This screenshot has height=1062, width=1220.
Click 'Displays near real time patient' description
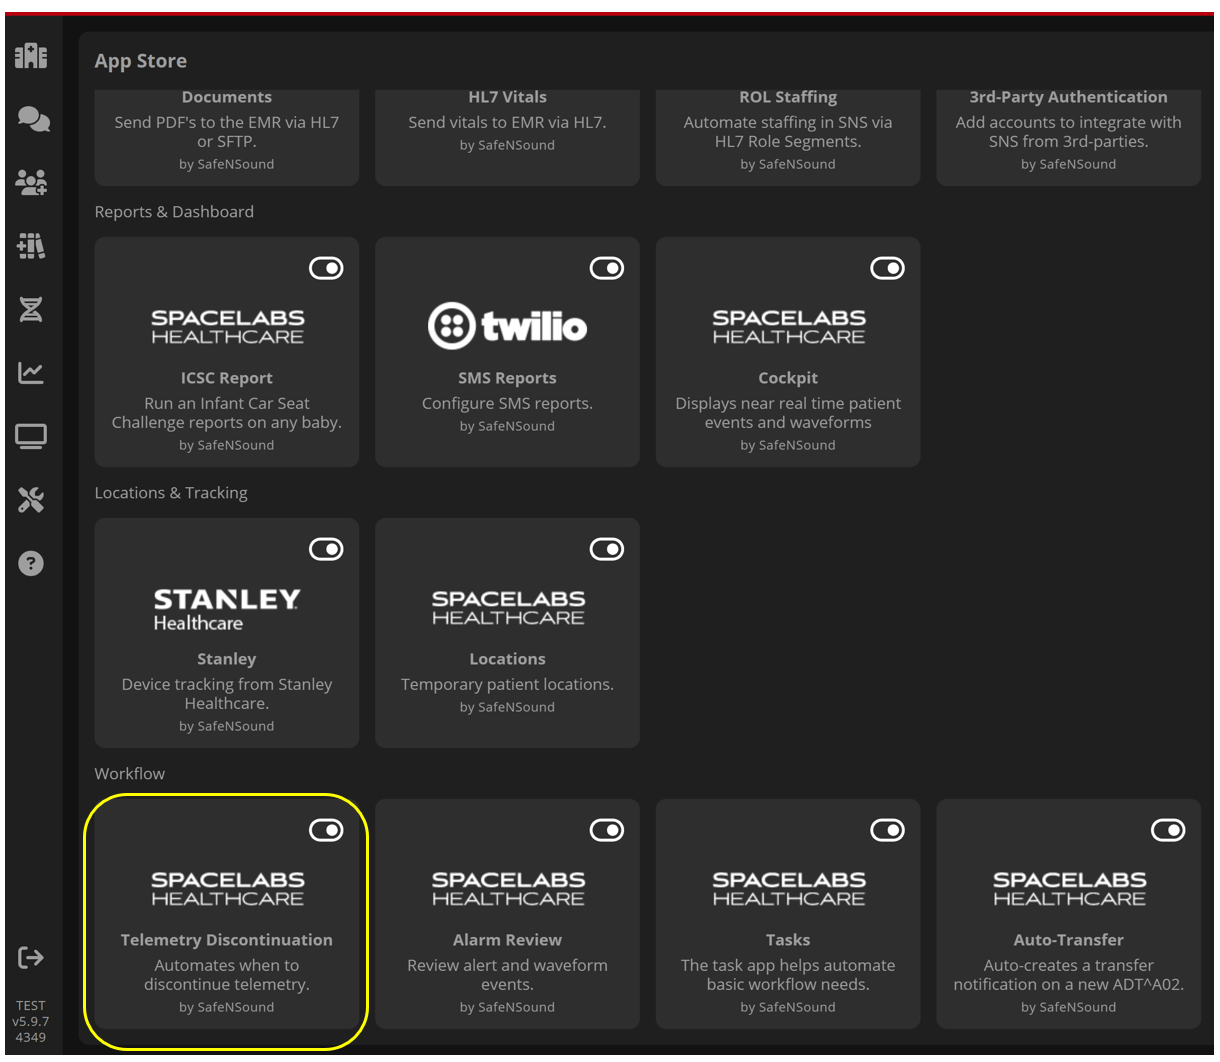pos(788,413)
